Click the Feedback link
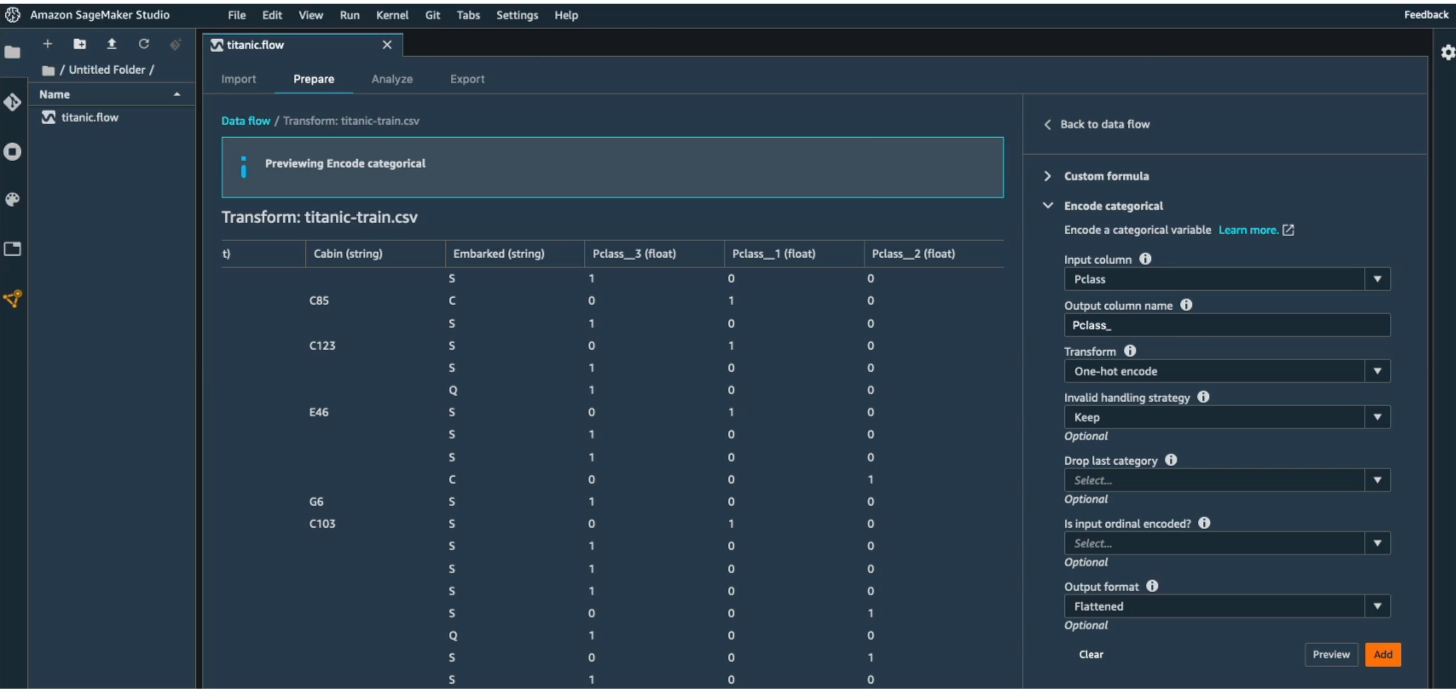Image resolution: width=1456 pixels, height=693 pixels. [1426, 15]
